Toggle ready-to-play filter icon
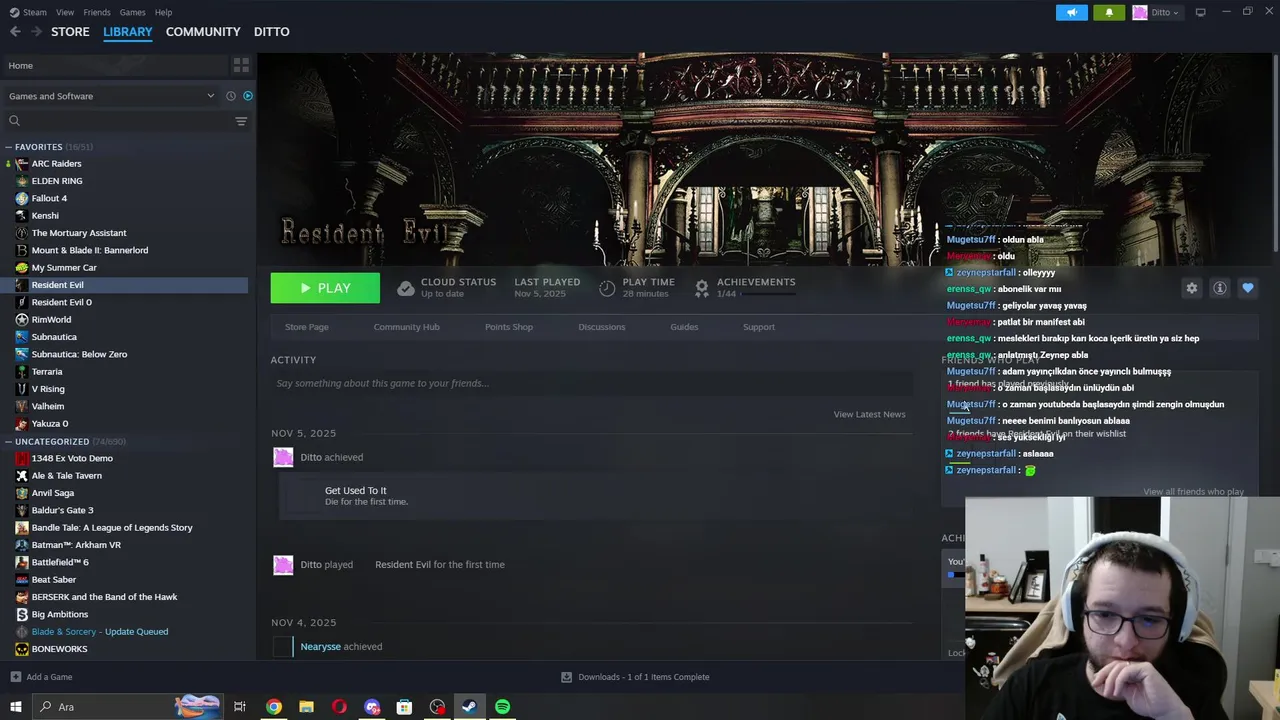1280x720 pixels. [248, 96]
